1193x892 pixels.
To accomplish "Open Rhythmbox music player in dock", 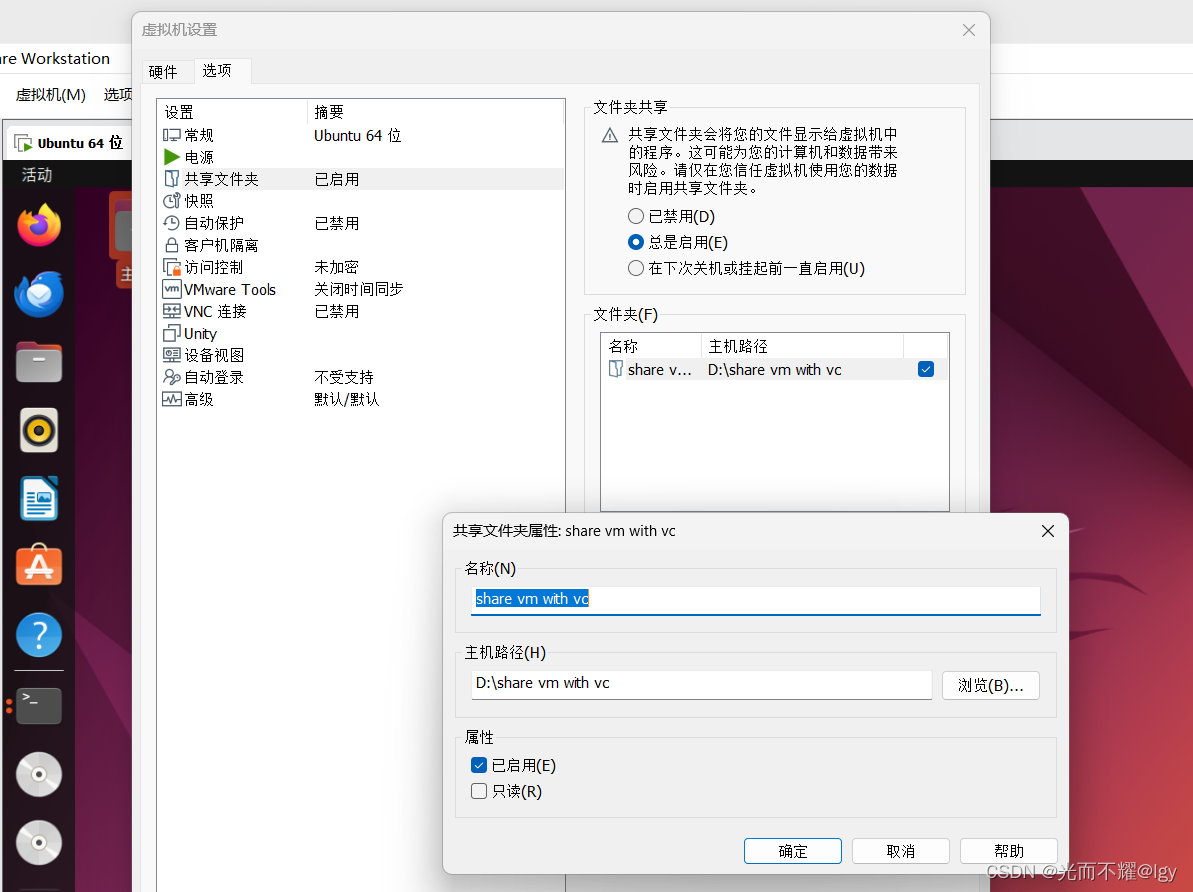I will (39, 430).
